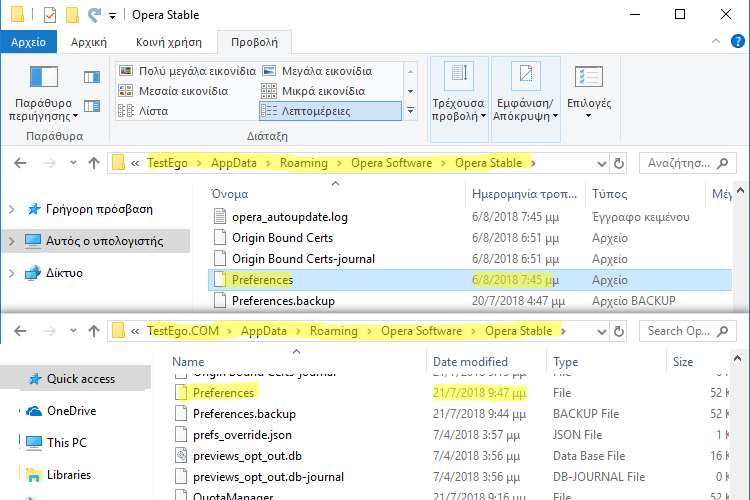Choose Λεπτομέρειες layout

(330, 111)
